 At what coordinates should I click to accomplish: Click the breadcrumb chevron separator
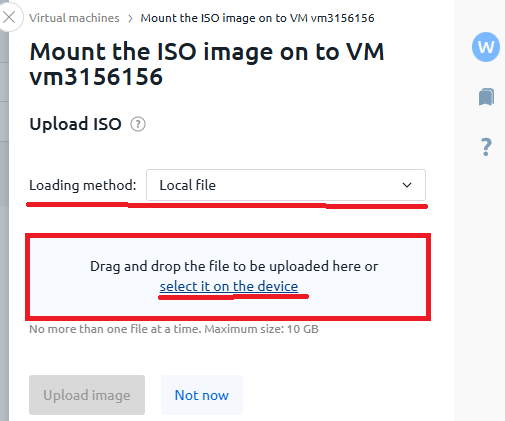coord(130,18)
